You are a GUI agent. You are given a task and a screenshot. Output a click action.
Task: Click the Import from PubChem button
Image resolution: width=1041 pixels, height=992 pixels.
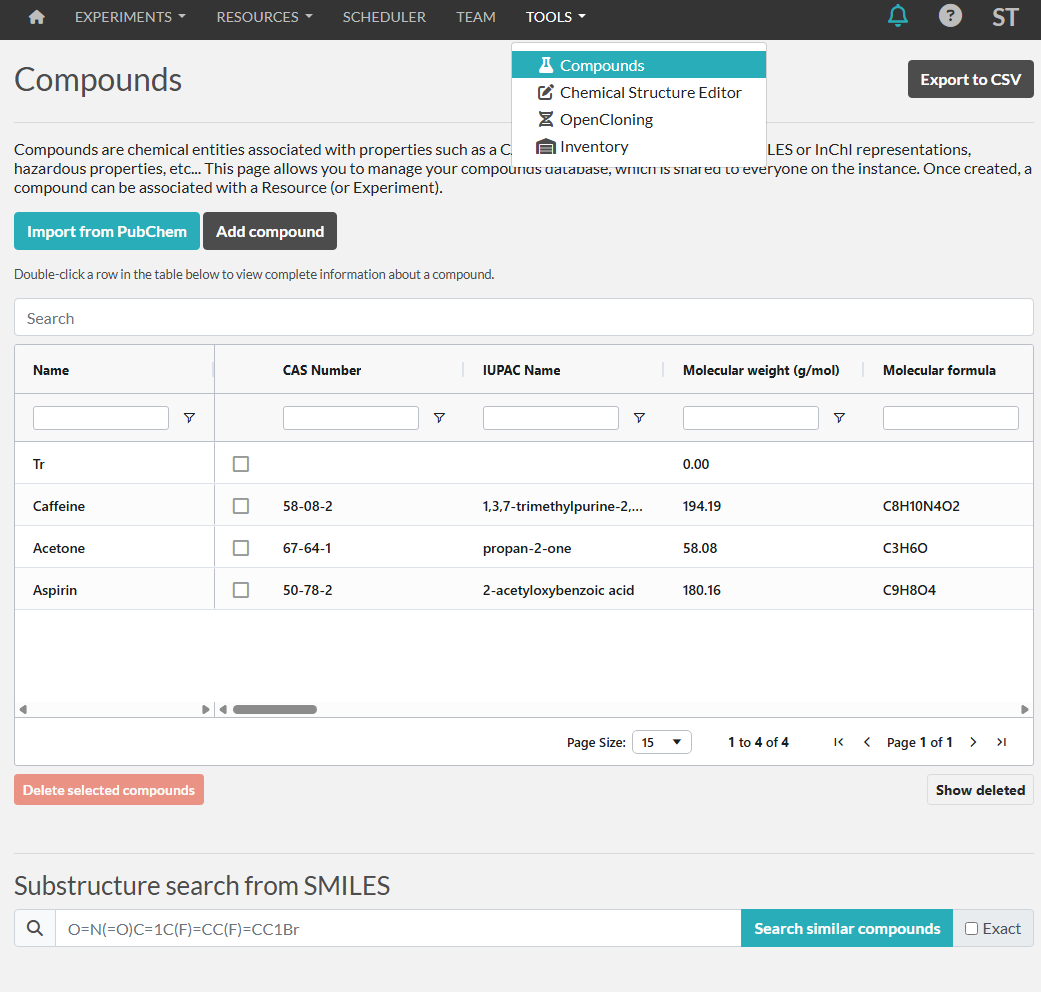coord(107,231)
